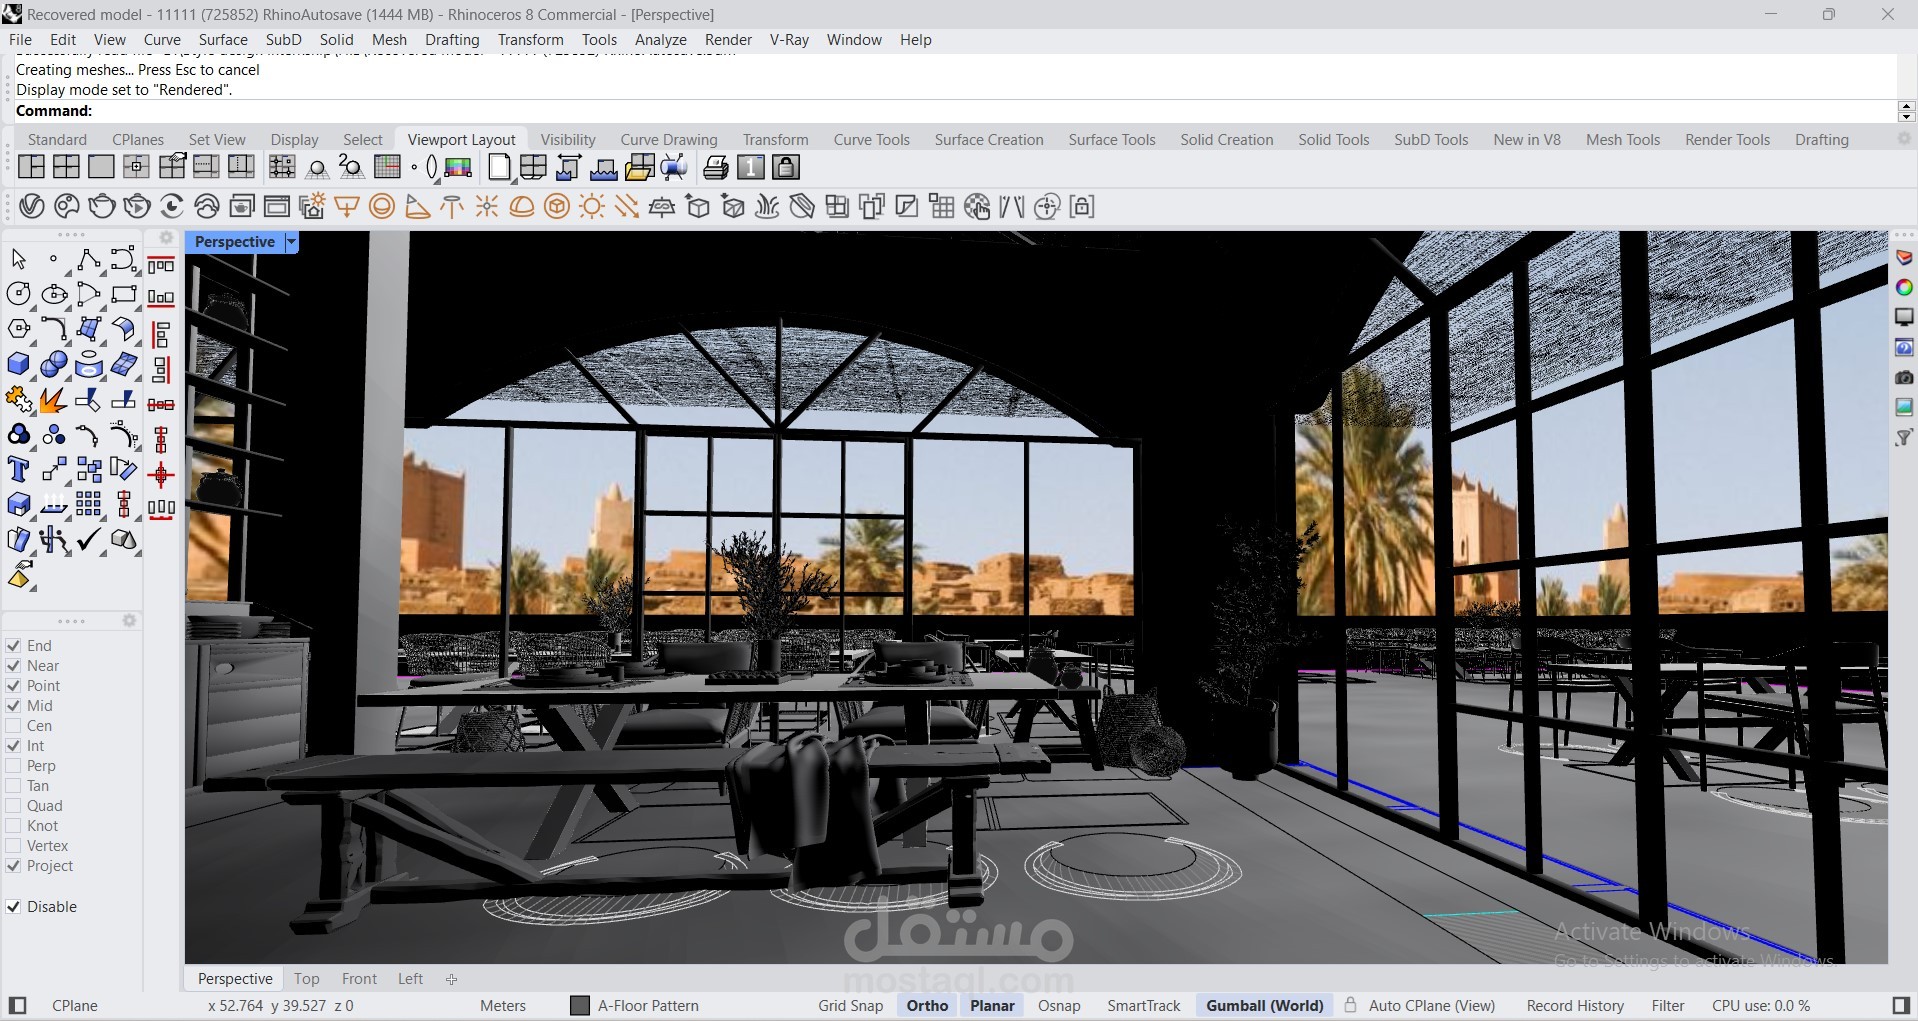Click the Align Top icon
Viewport: 1918px width, 1021px height.
[x=161, y=265]
